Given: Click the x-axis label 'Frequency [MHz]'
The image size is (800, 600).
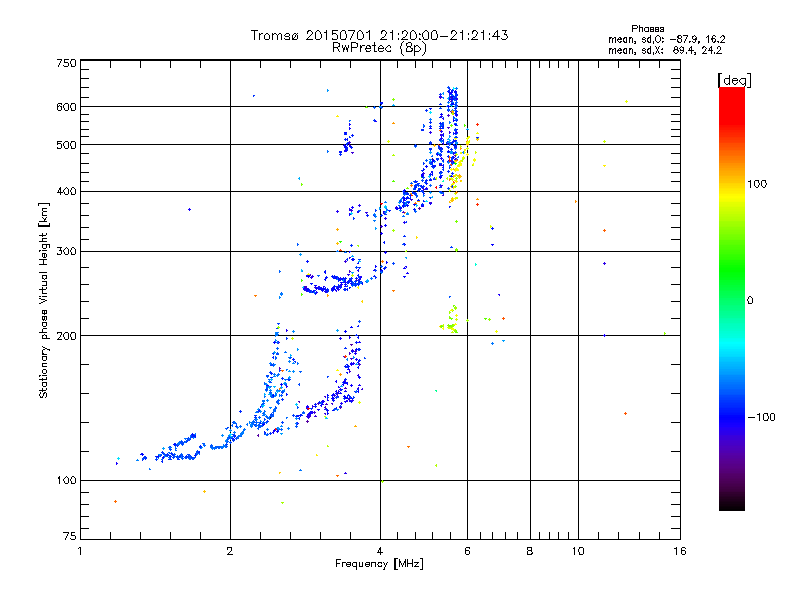Looking at the screenshot, I should tap(379, 564).
